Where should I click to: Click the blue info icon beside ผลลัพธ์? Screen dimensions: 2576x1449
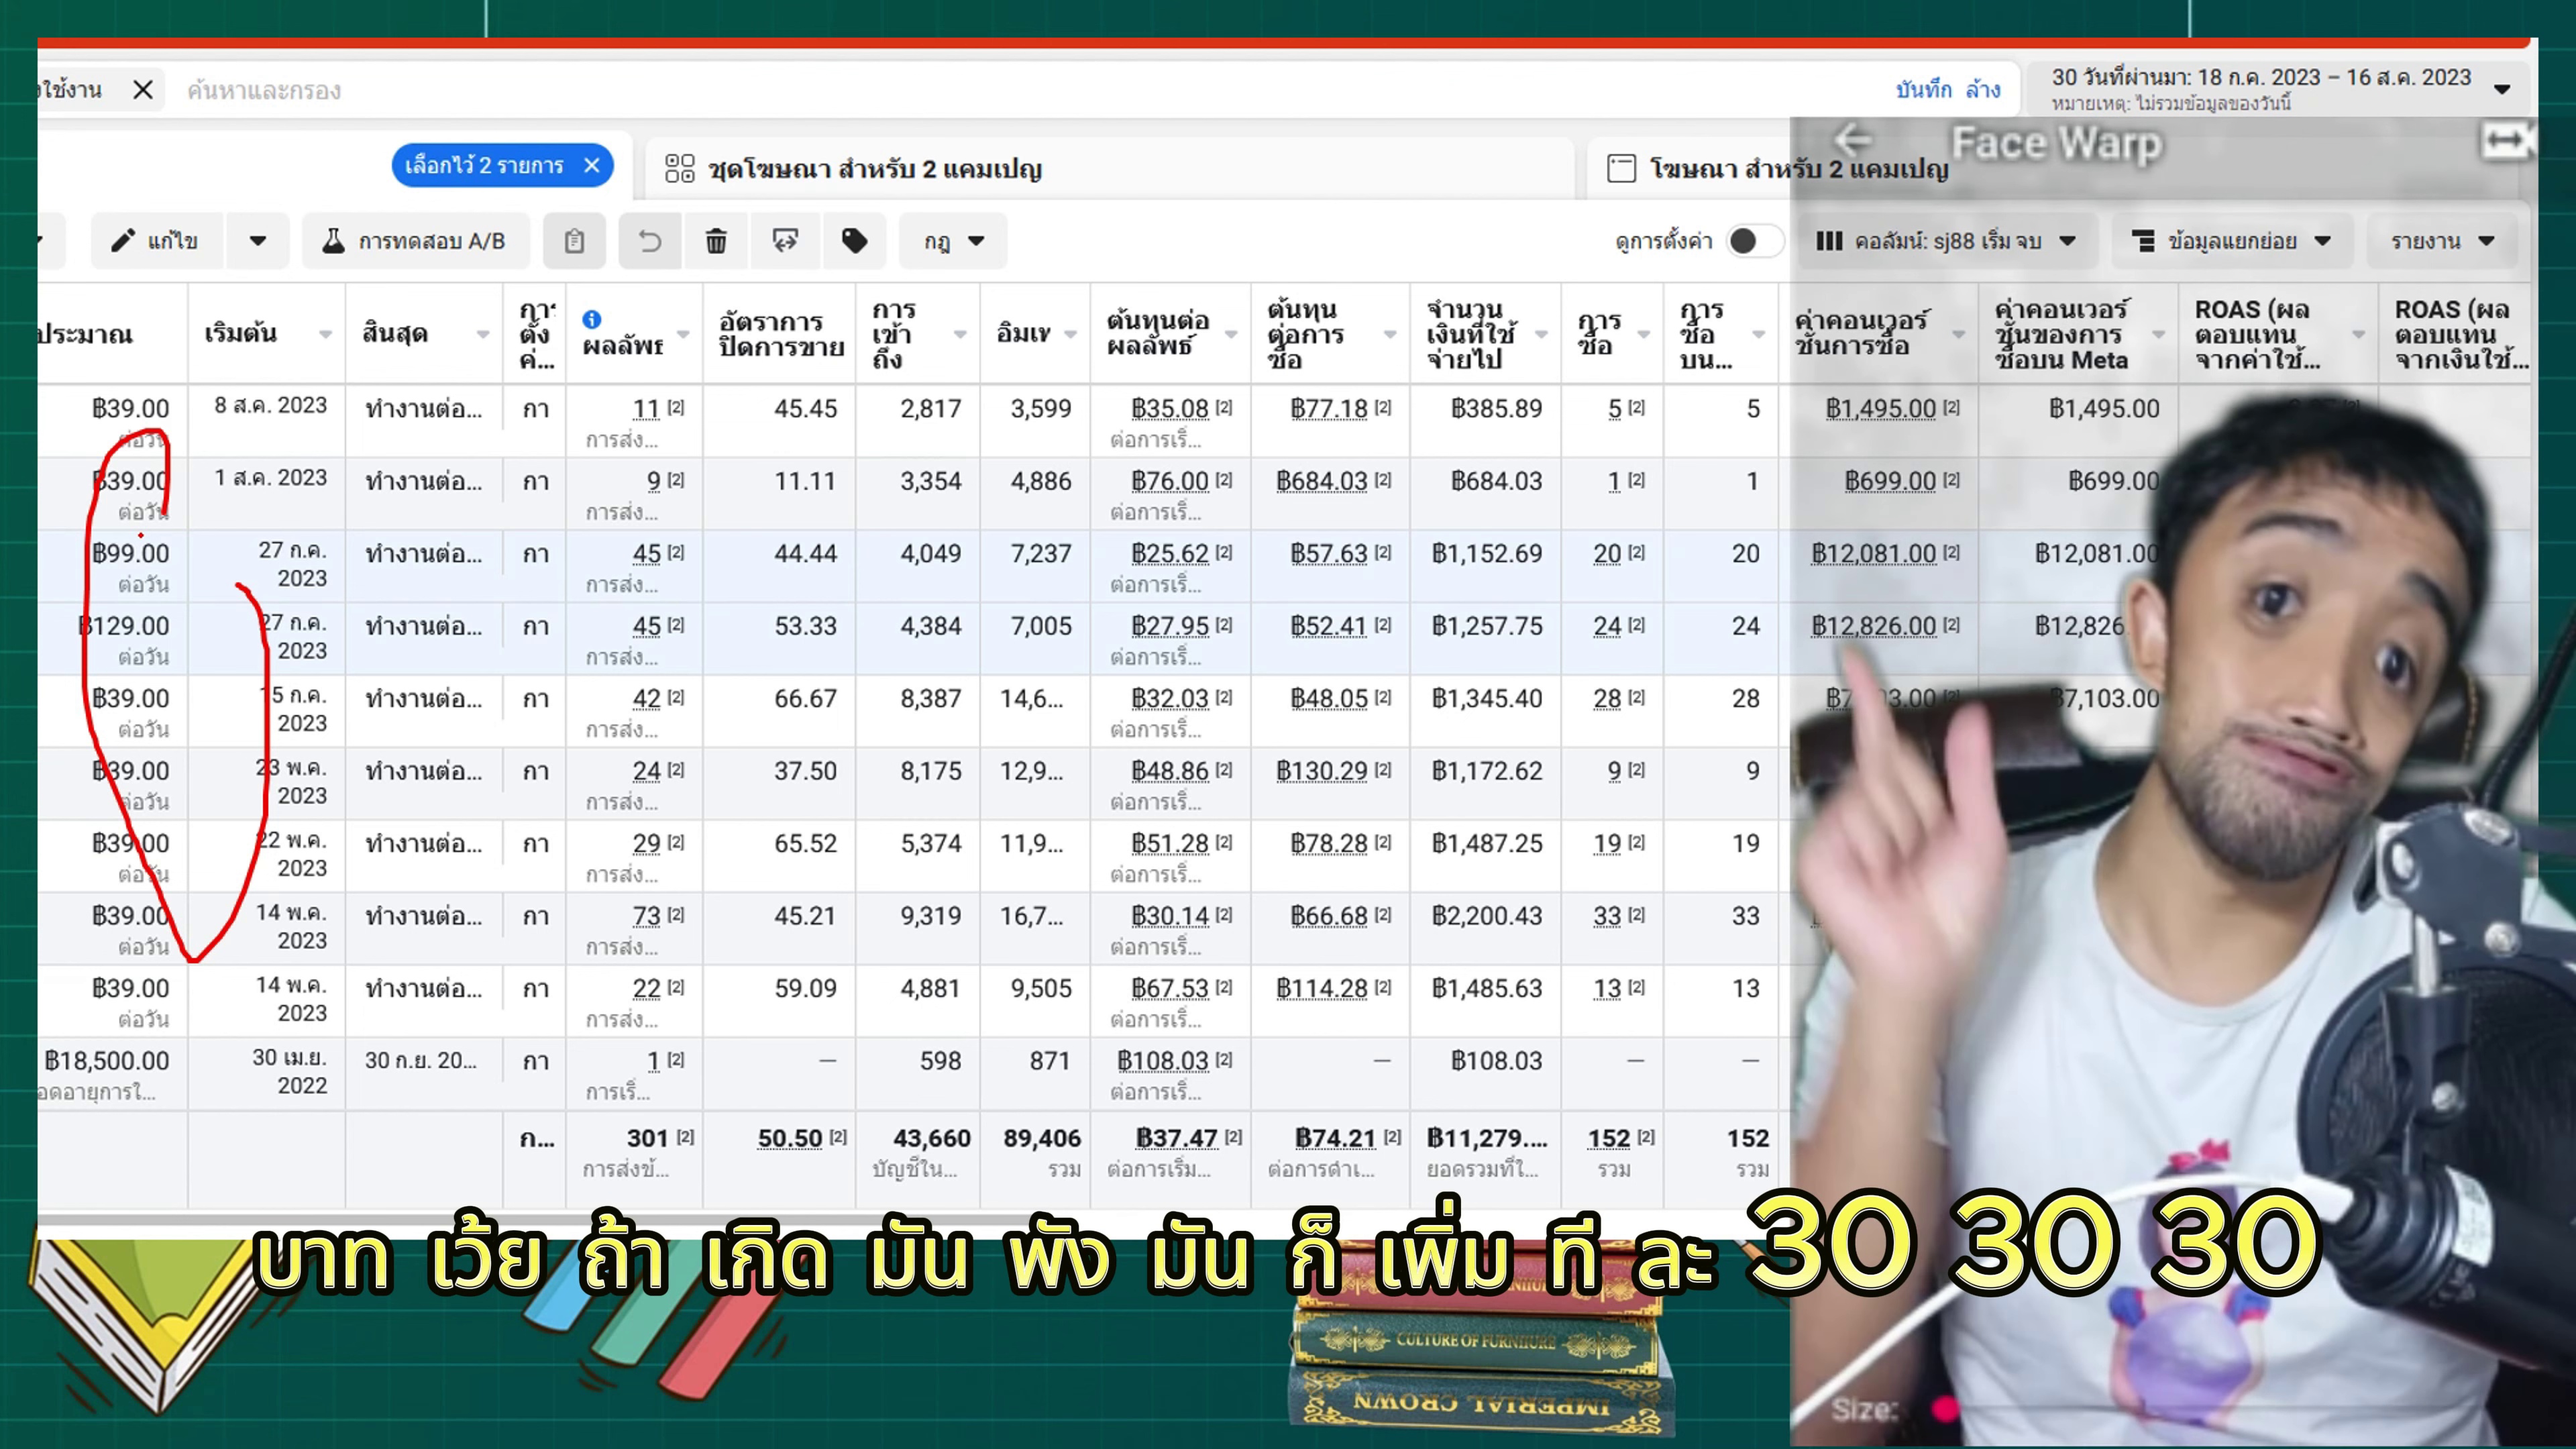[x=592, y=319]
